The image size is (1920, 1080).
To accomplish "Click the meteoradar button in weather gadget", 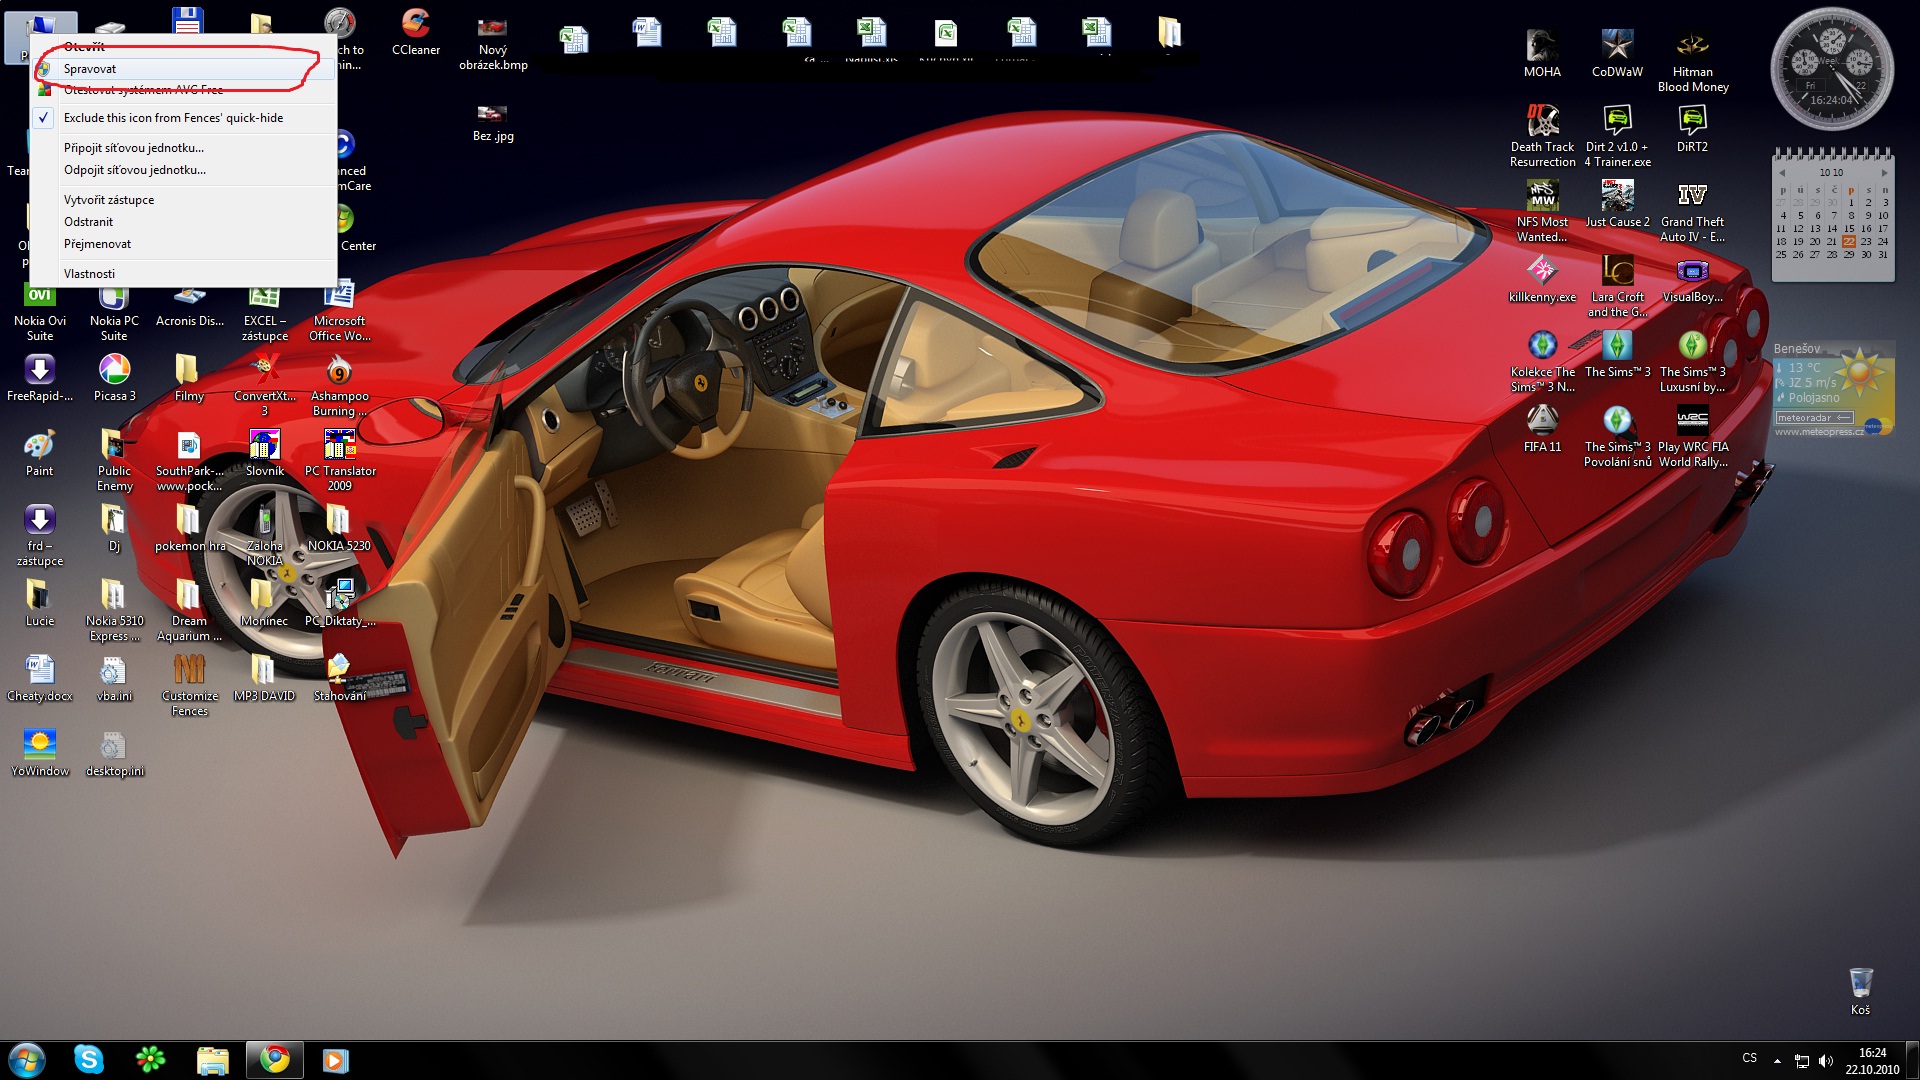I will [x=1813, y=418].
